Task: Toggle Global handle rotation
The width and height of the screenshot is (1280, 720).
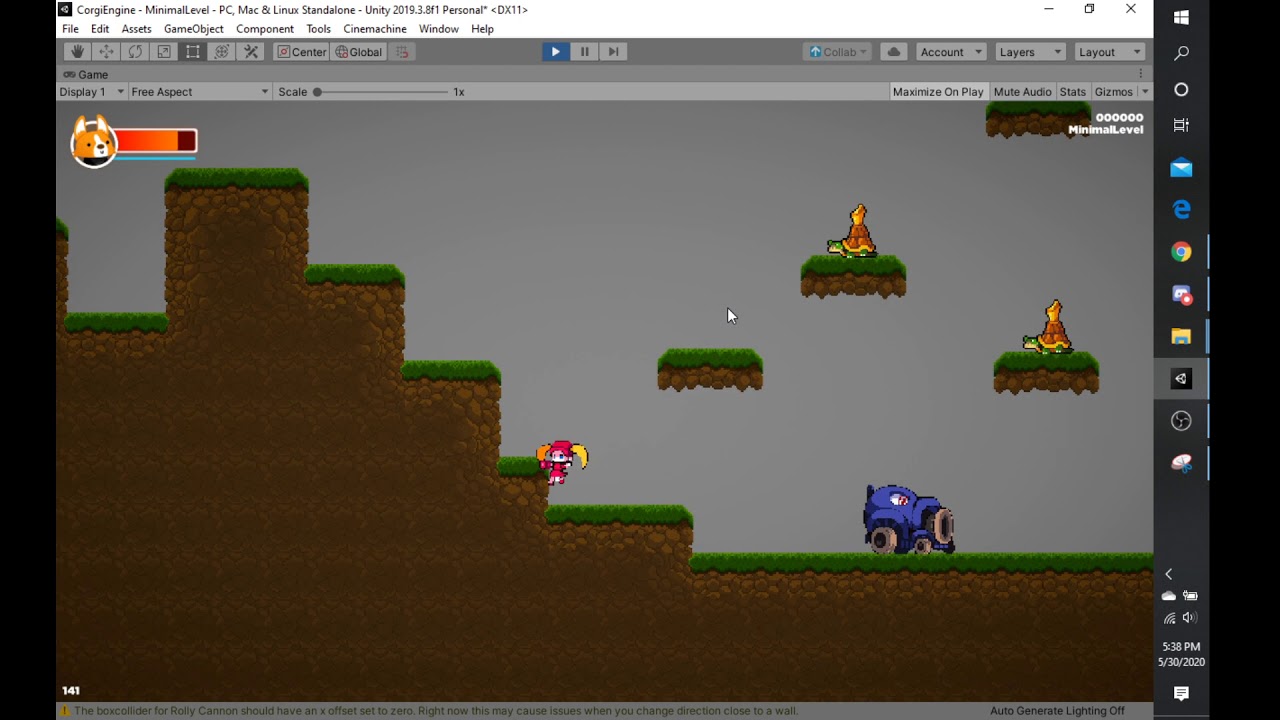Action: [x=359, y=52]
